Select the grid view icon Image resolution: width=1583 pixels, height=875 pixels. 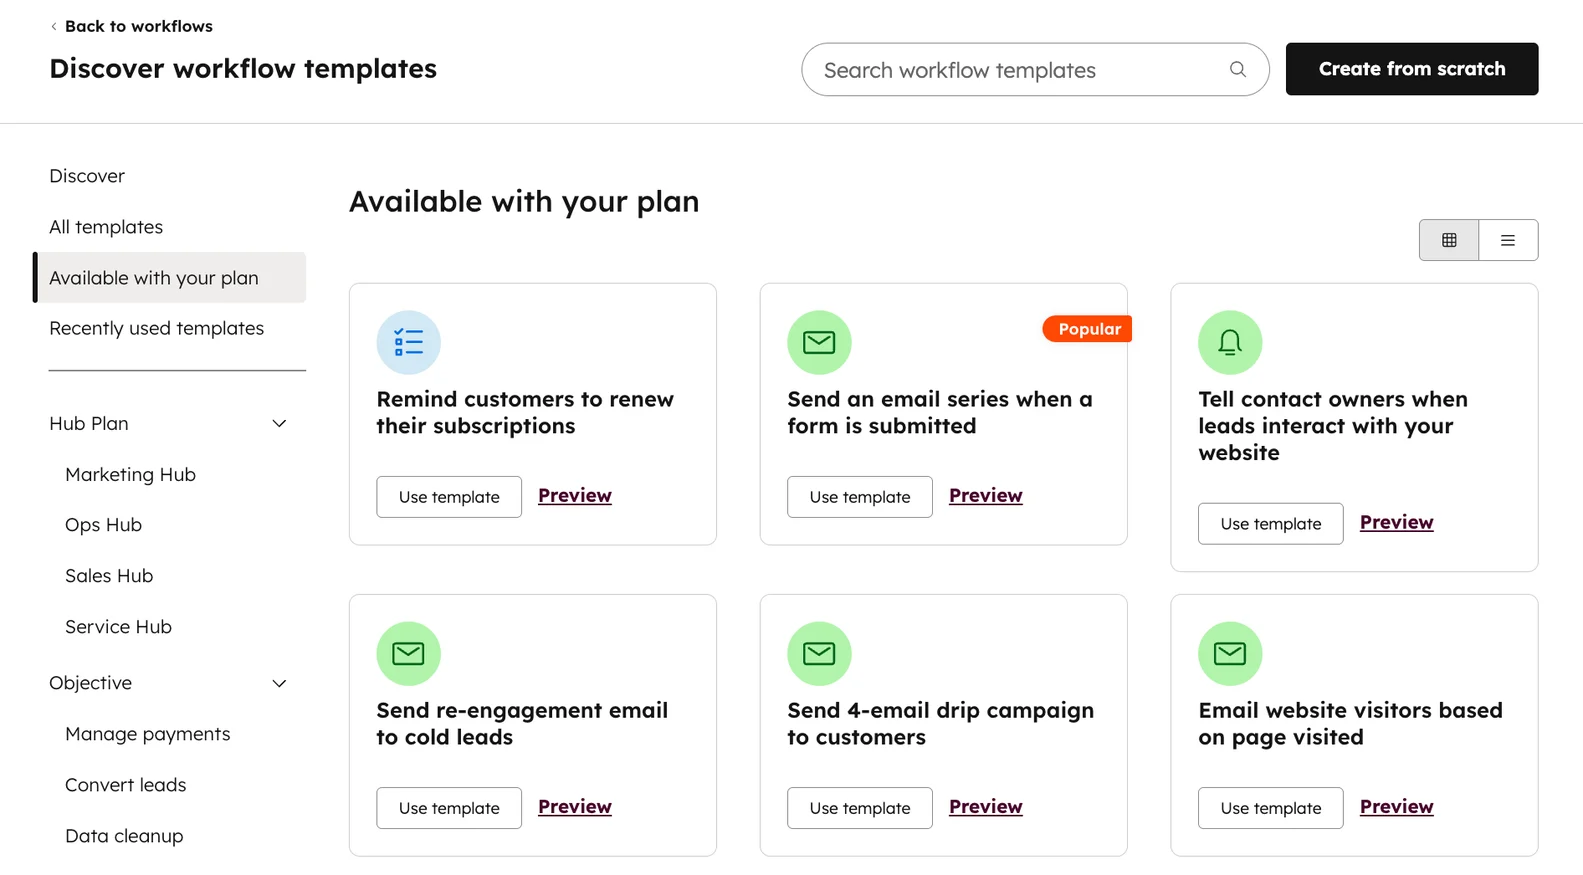(x=1448, y=240)
